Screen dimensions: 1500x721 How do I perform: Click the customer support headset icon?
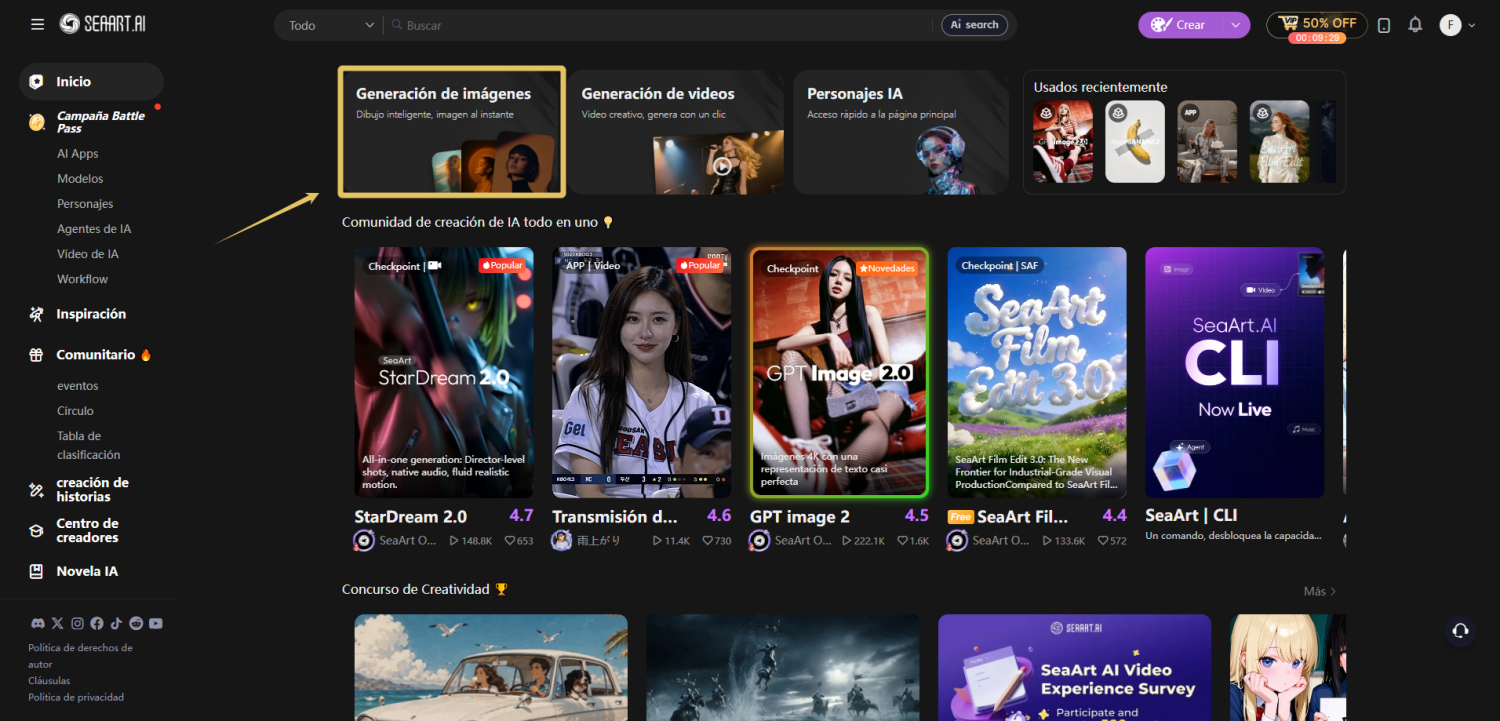(1460, 630)
